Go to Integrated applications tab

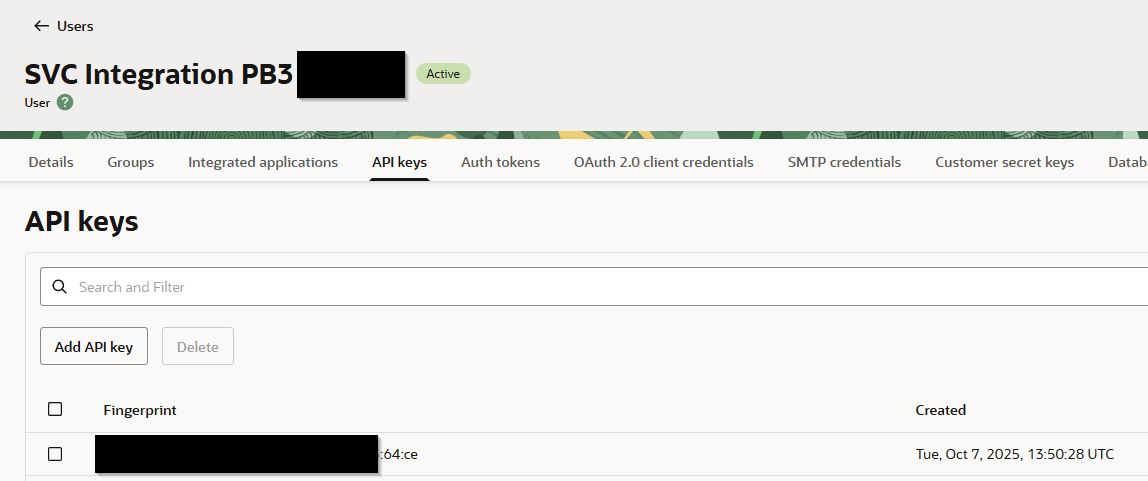pos(263,162)
